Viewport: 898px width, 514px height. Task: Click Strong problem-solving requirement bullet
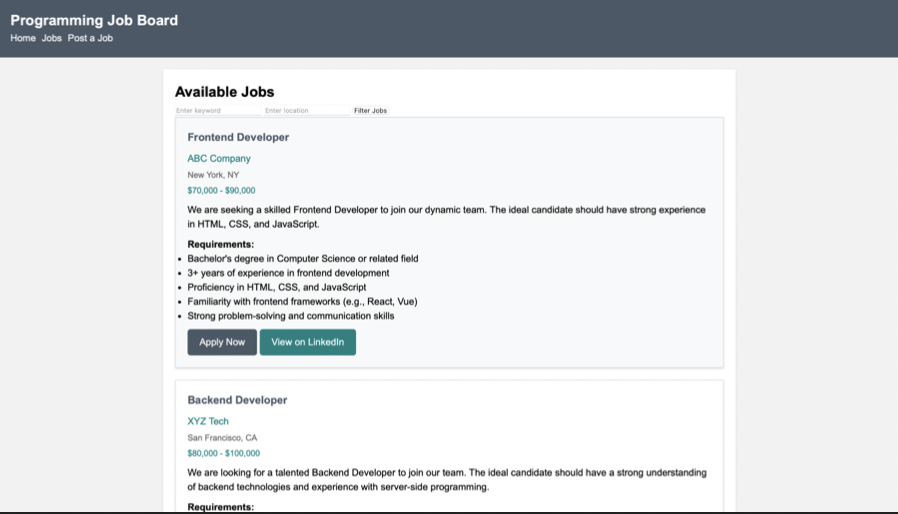290,316
